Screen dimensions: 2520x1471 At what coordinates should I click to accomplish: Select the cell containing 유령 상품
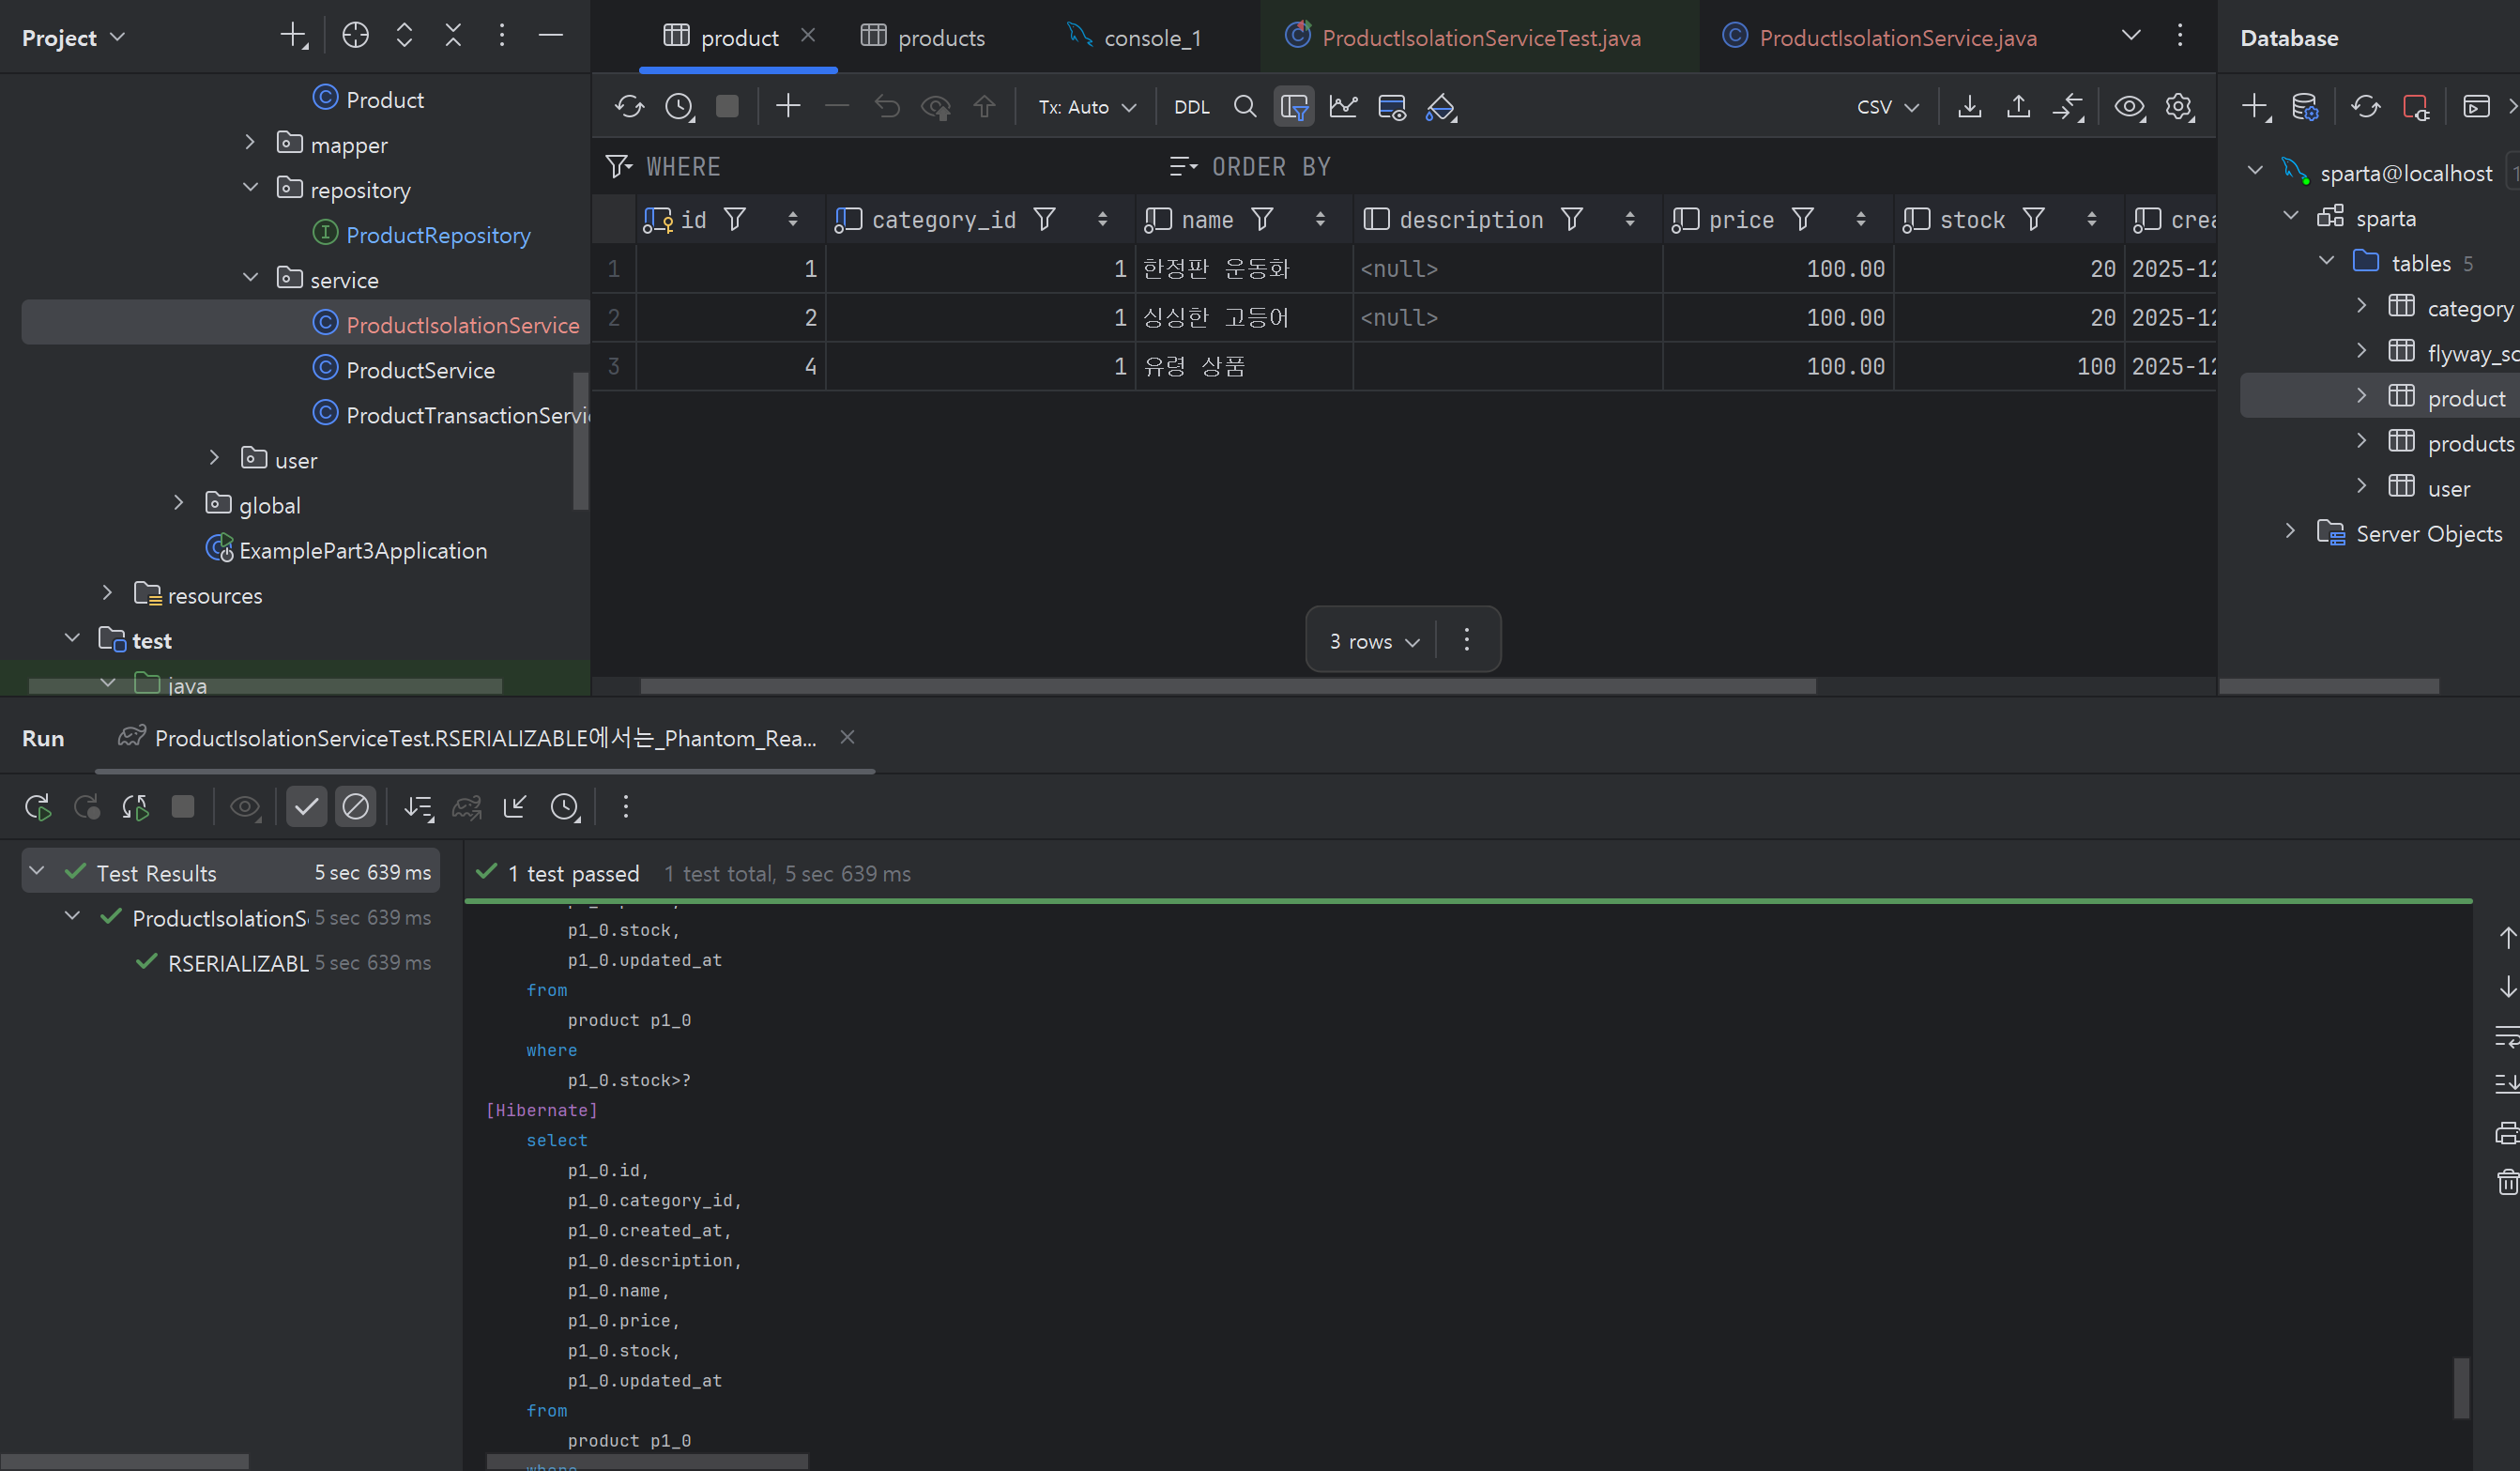pos(1244,366)
